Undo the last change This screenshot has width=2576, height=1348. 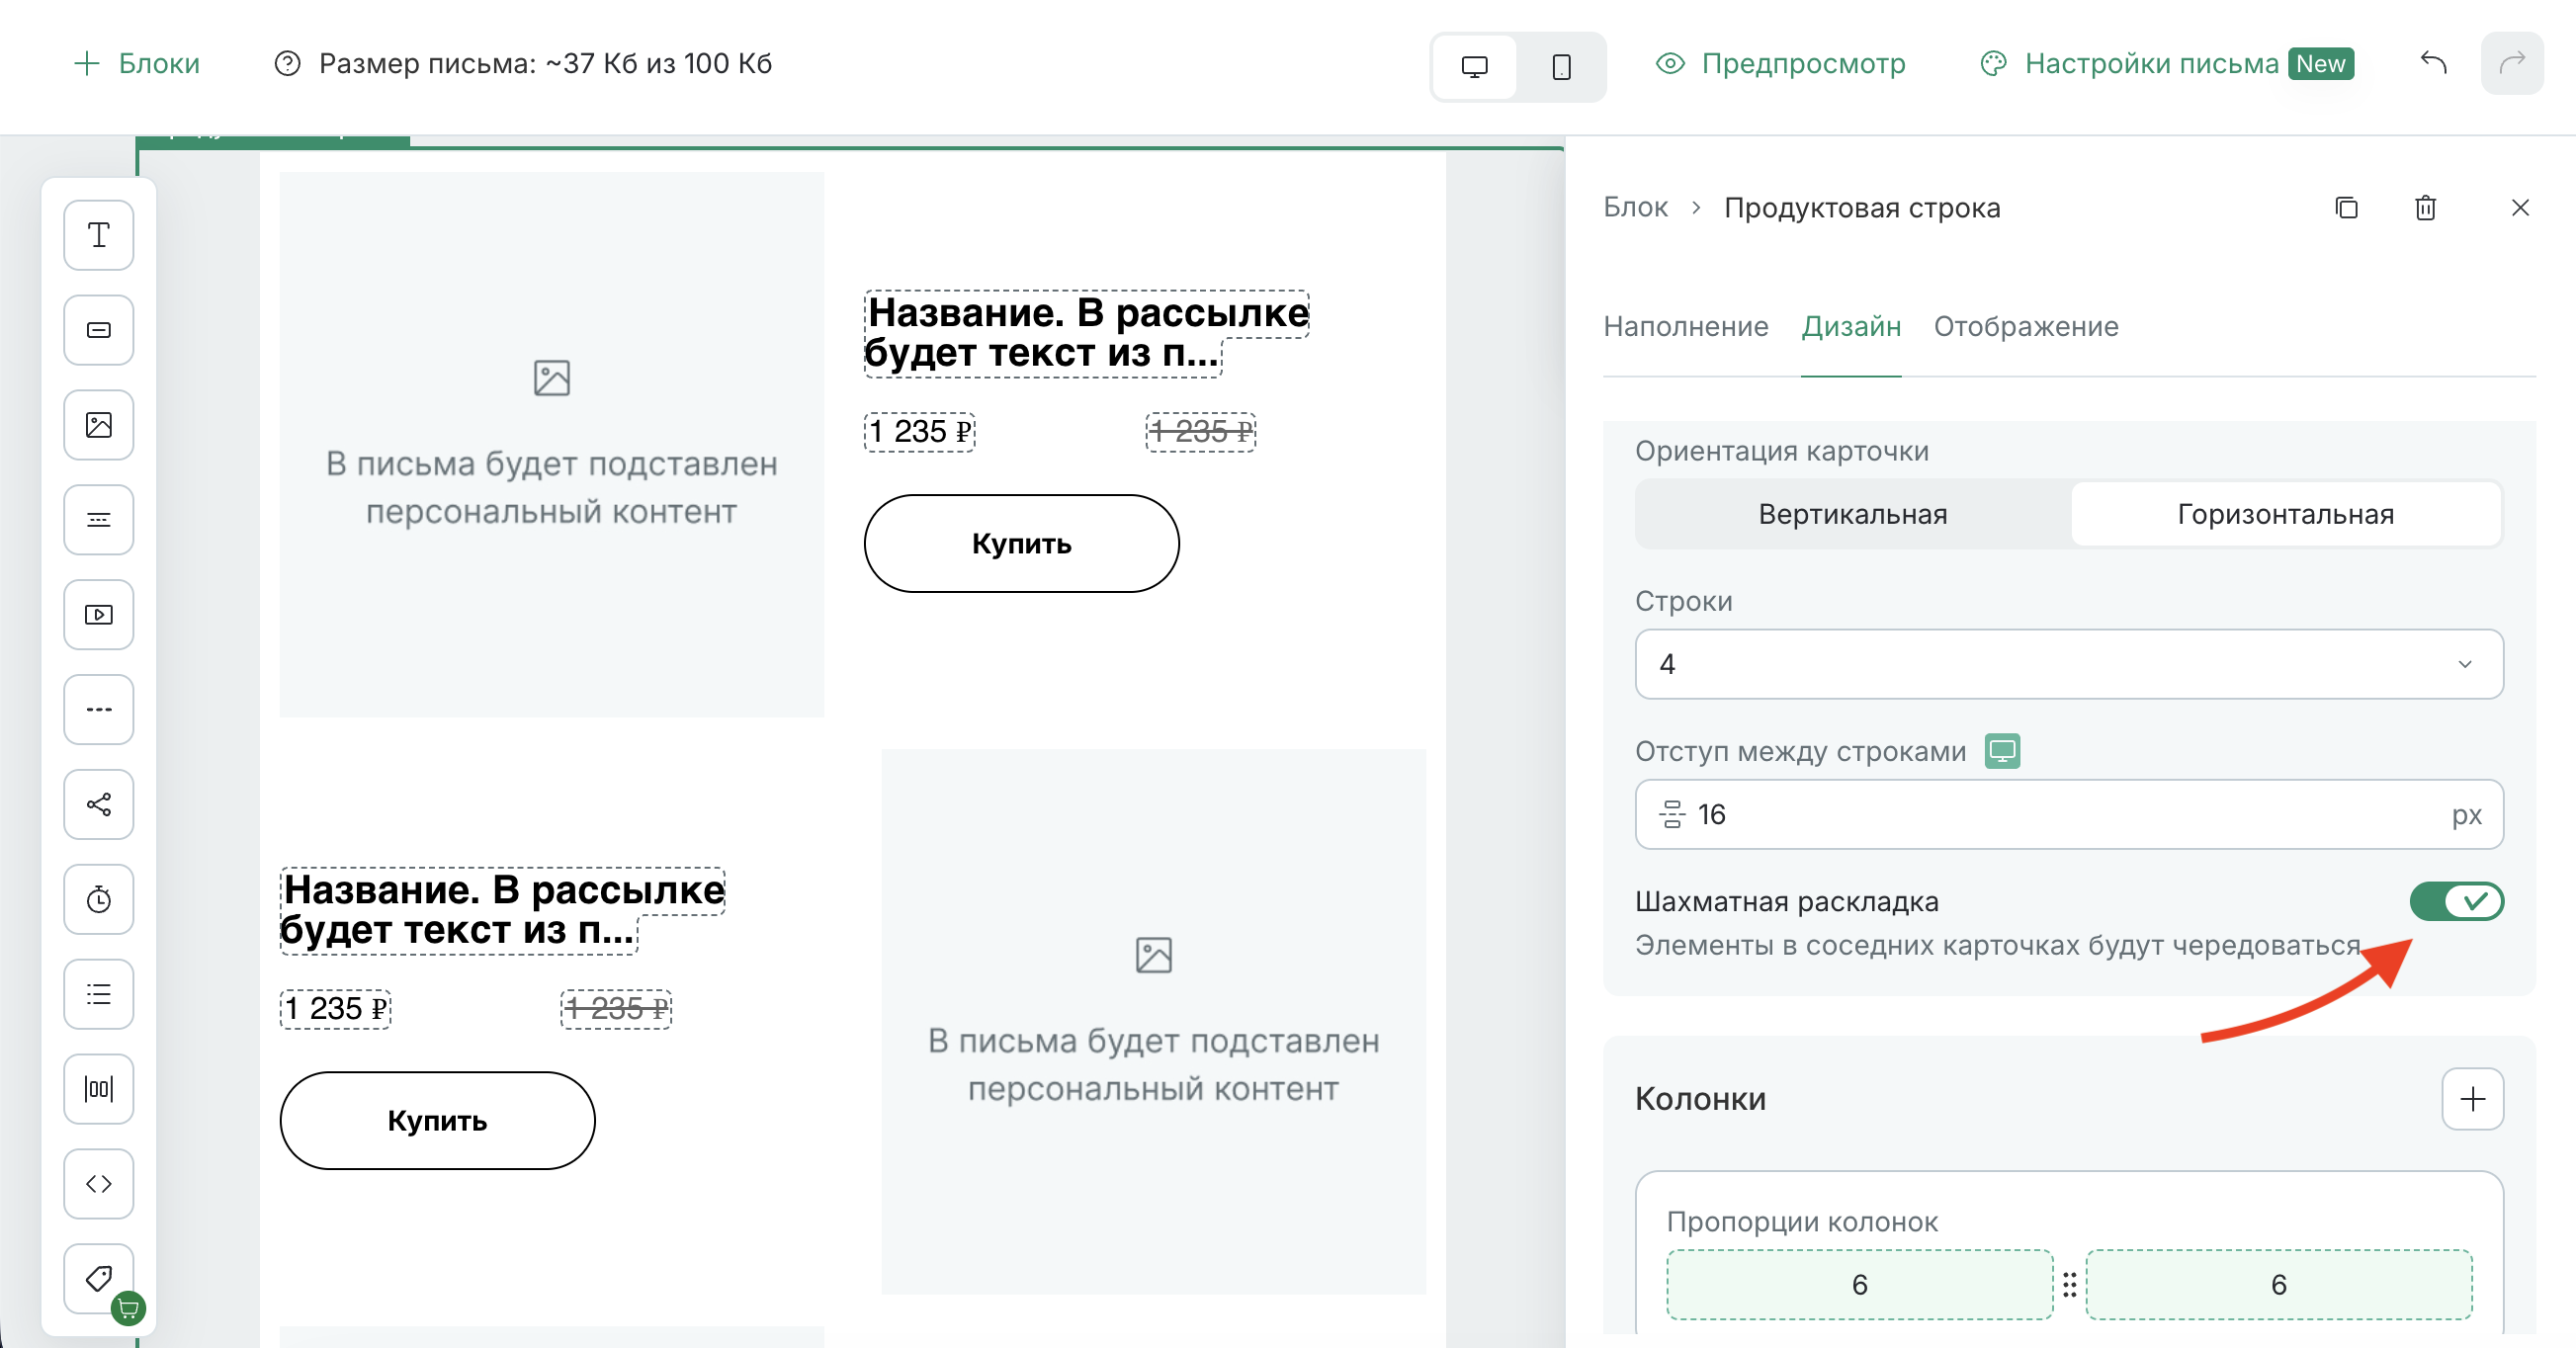2433,64
